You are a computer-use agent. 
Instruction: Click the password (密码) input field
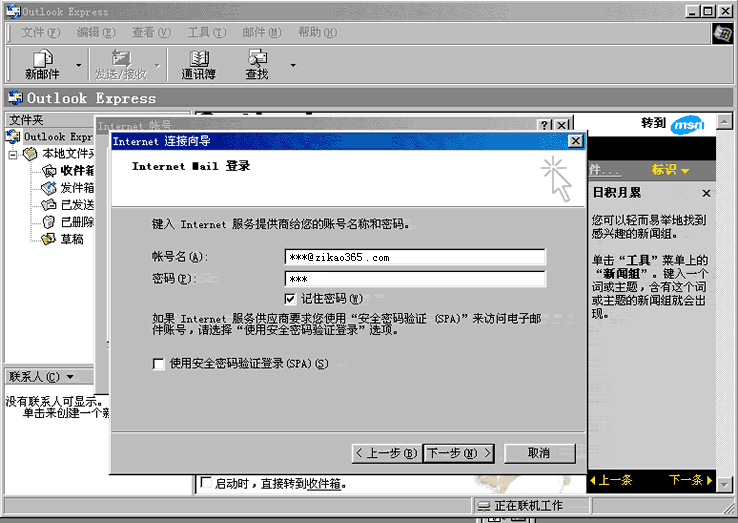415,279
